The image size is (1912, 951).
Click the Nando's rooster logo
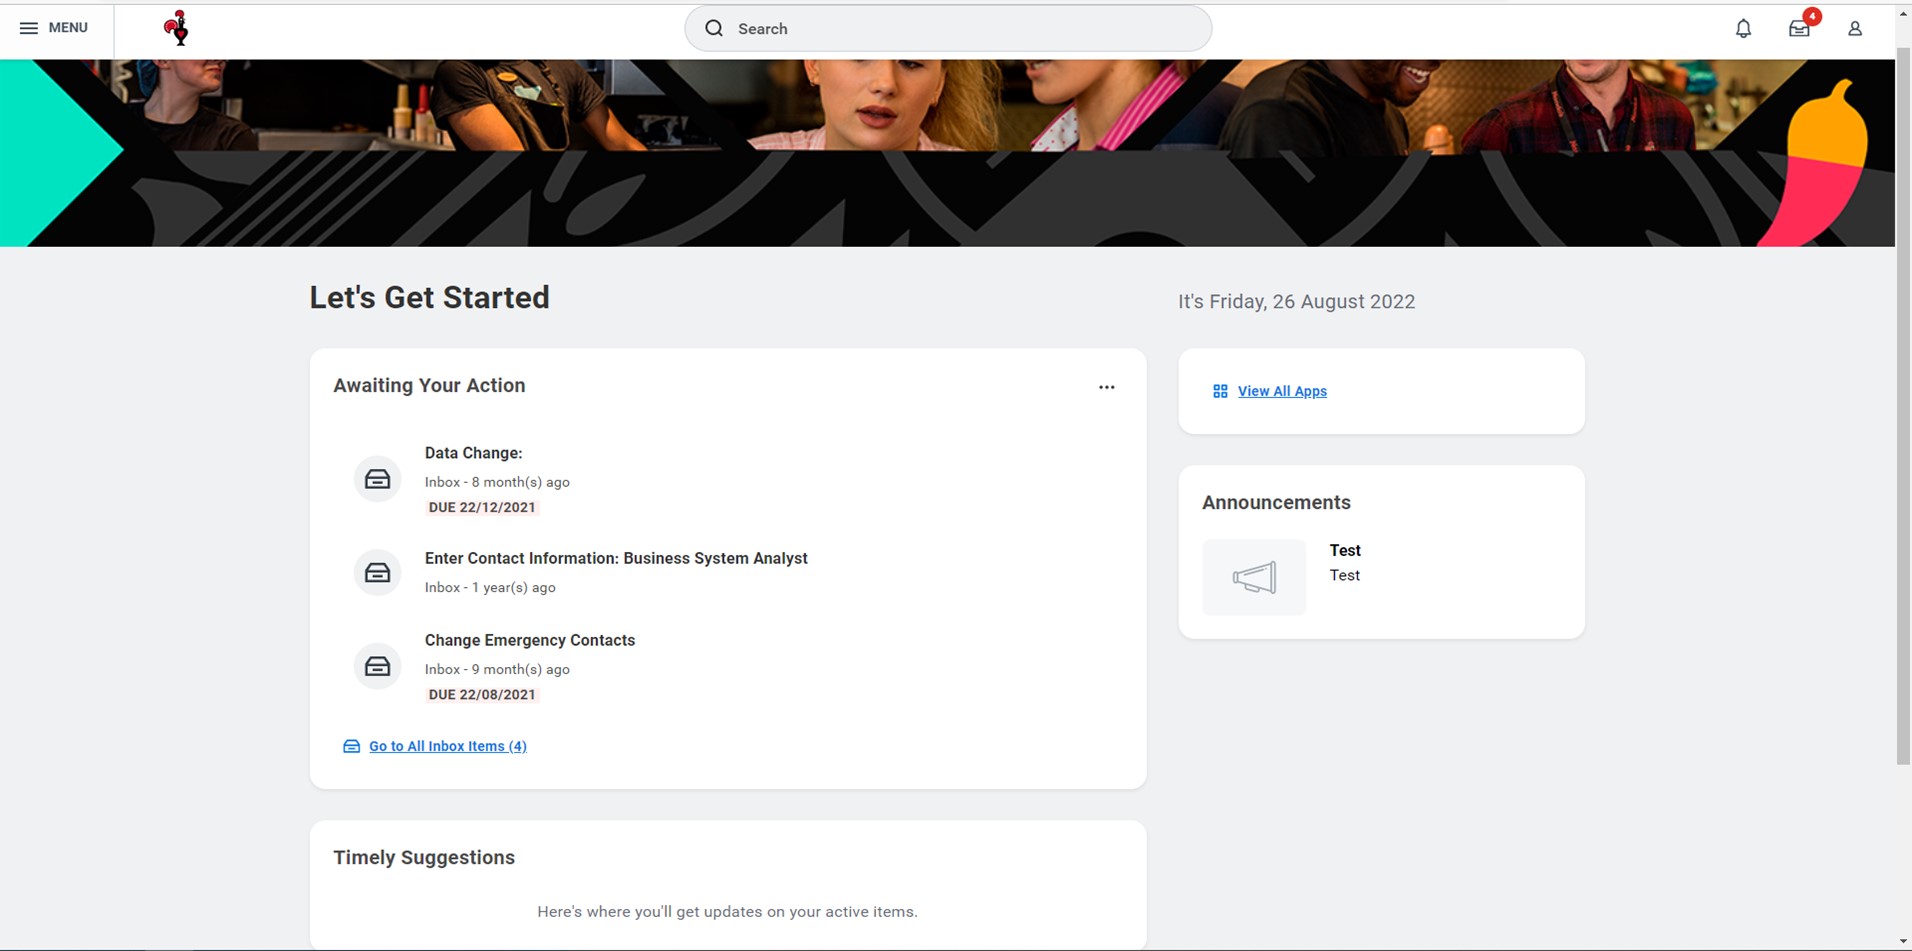(177, 28)
